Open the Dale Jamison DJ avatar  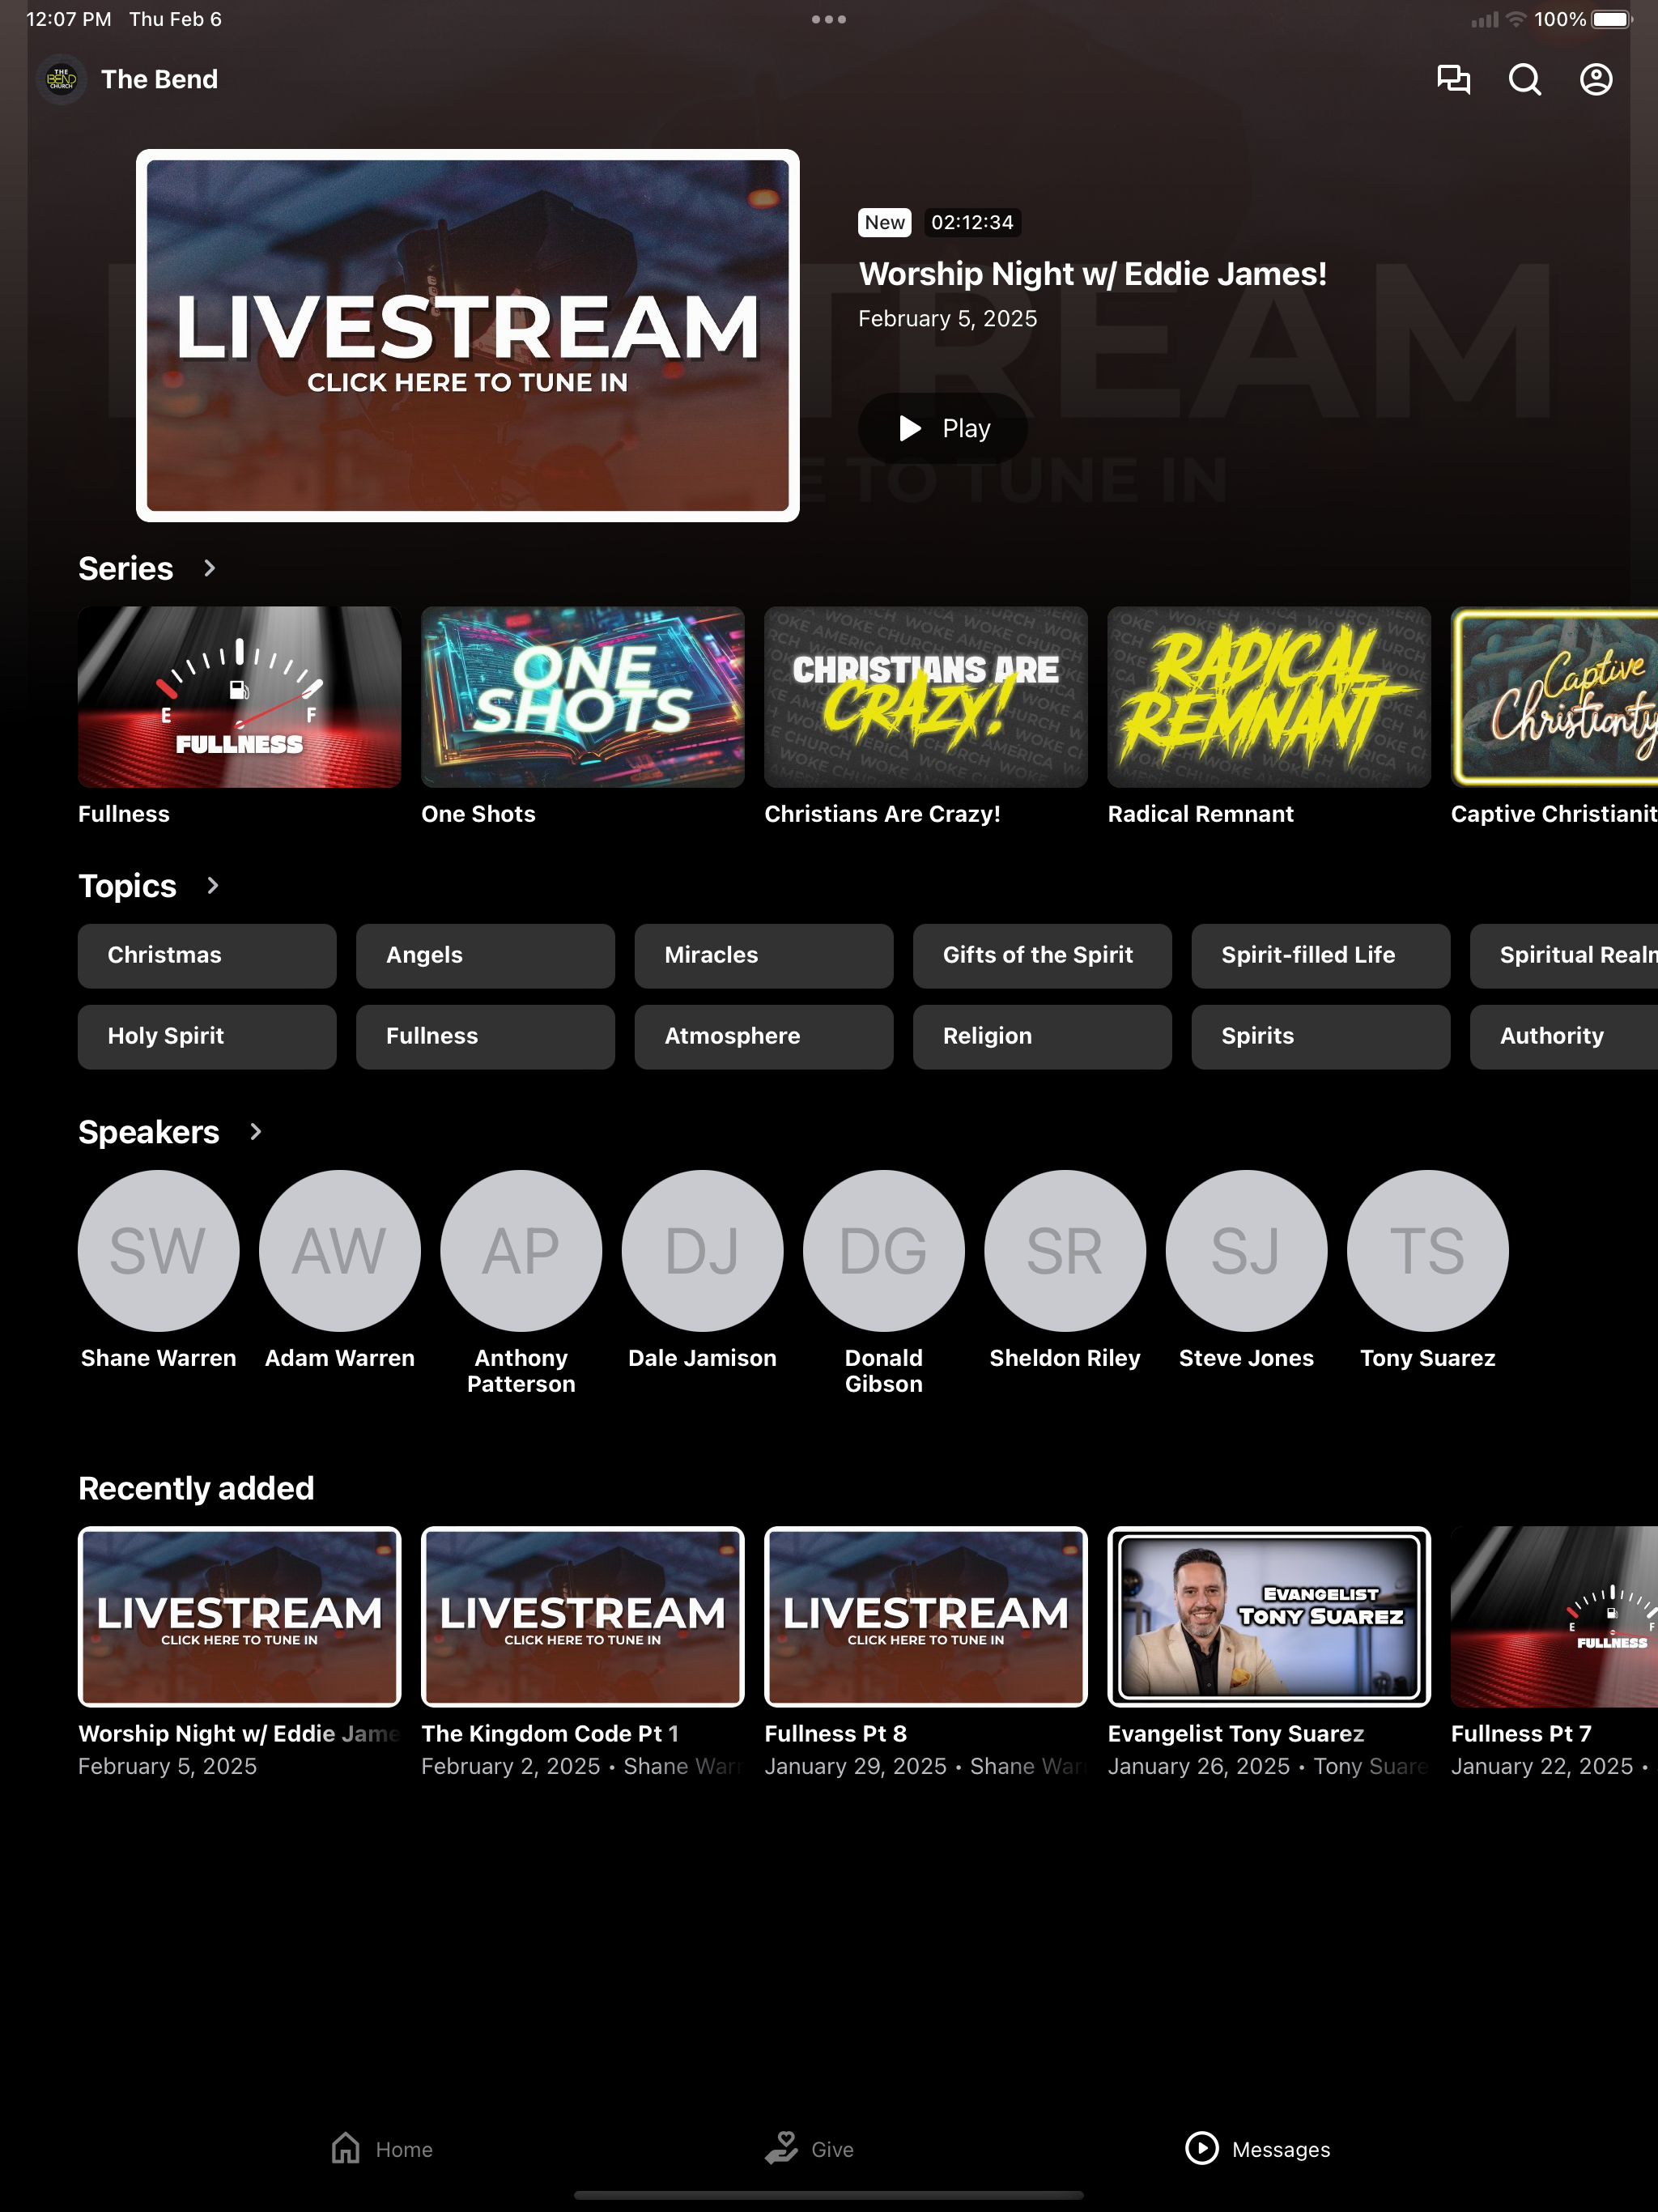(702, 1250)
